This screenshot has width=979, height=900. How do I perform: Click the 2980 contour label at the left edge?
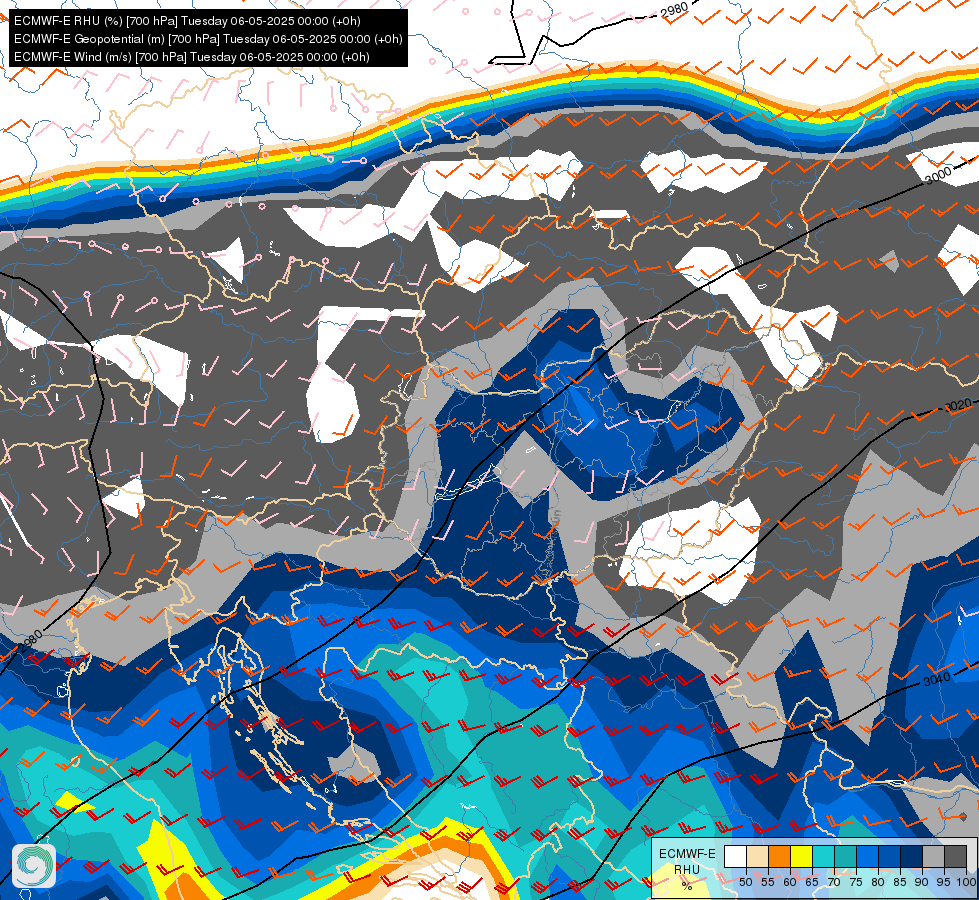click(x=31, y=641)
